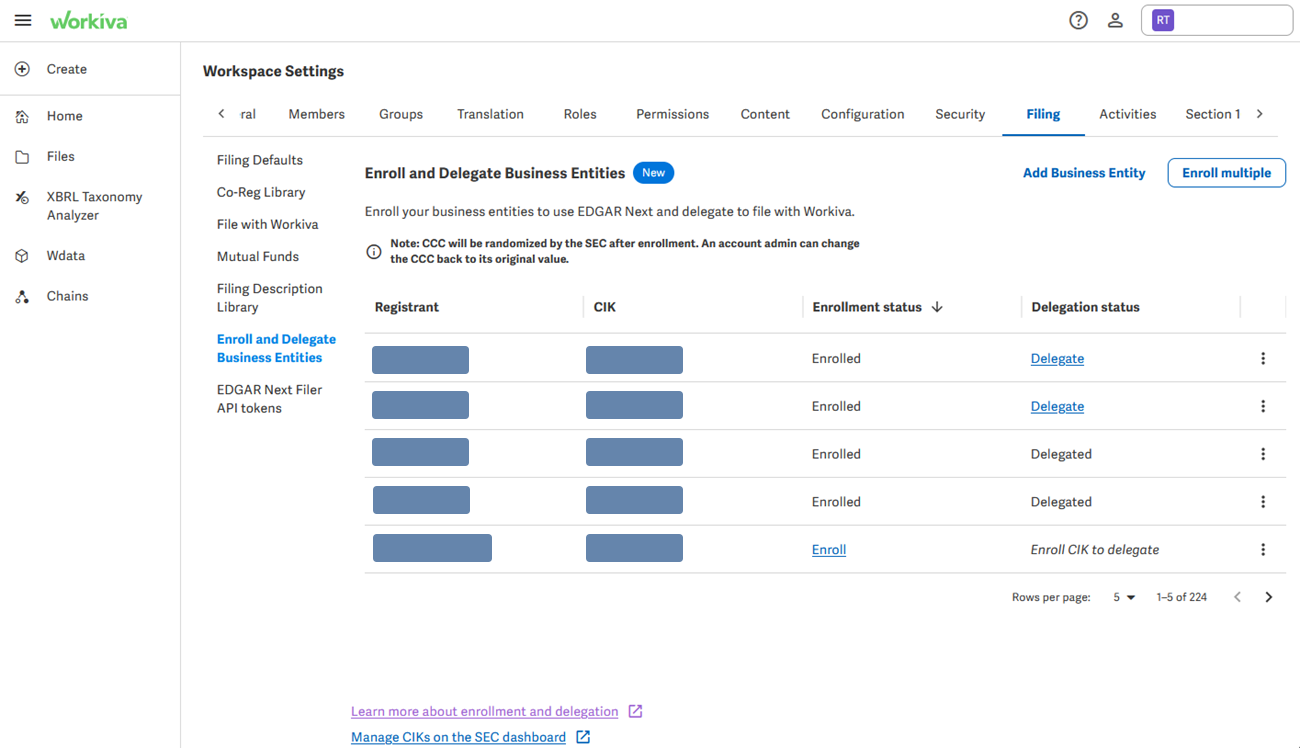
Task: Click Delegate link in second row
Action: click(1057, 406)
